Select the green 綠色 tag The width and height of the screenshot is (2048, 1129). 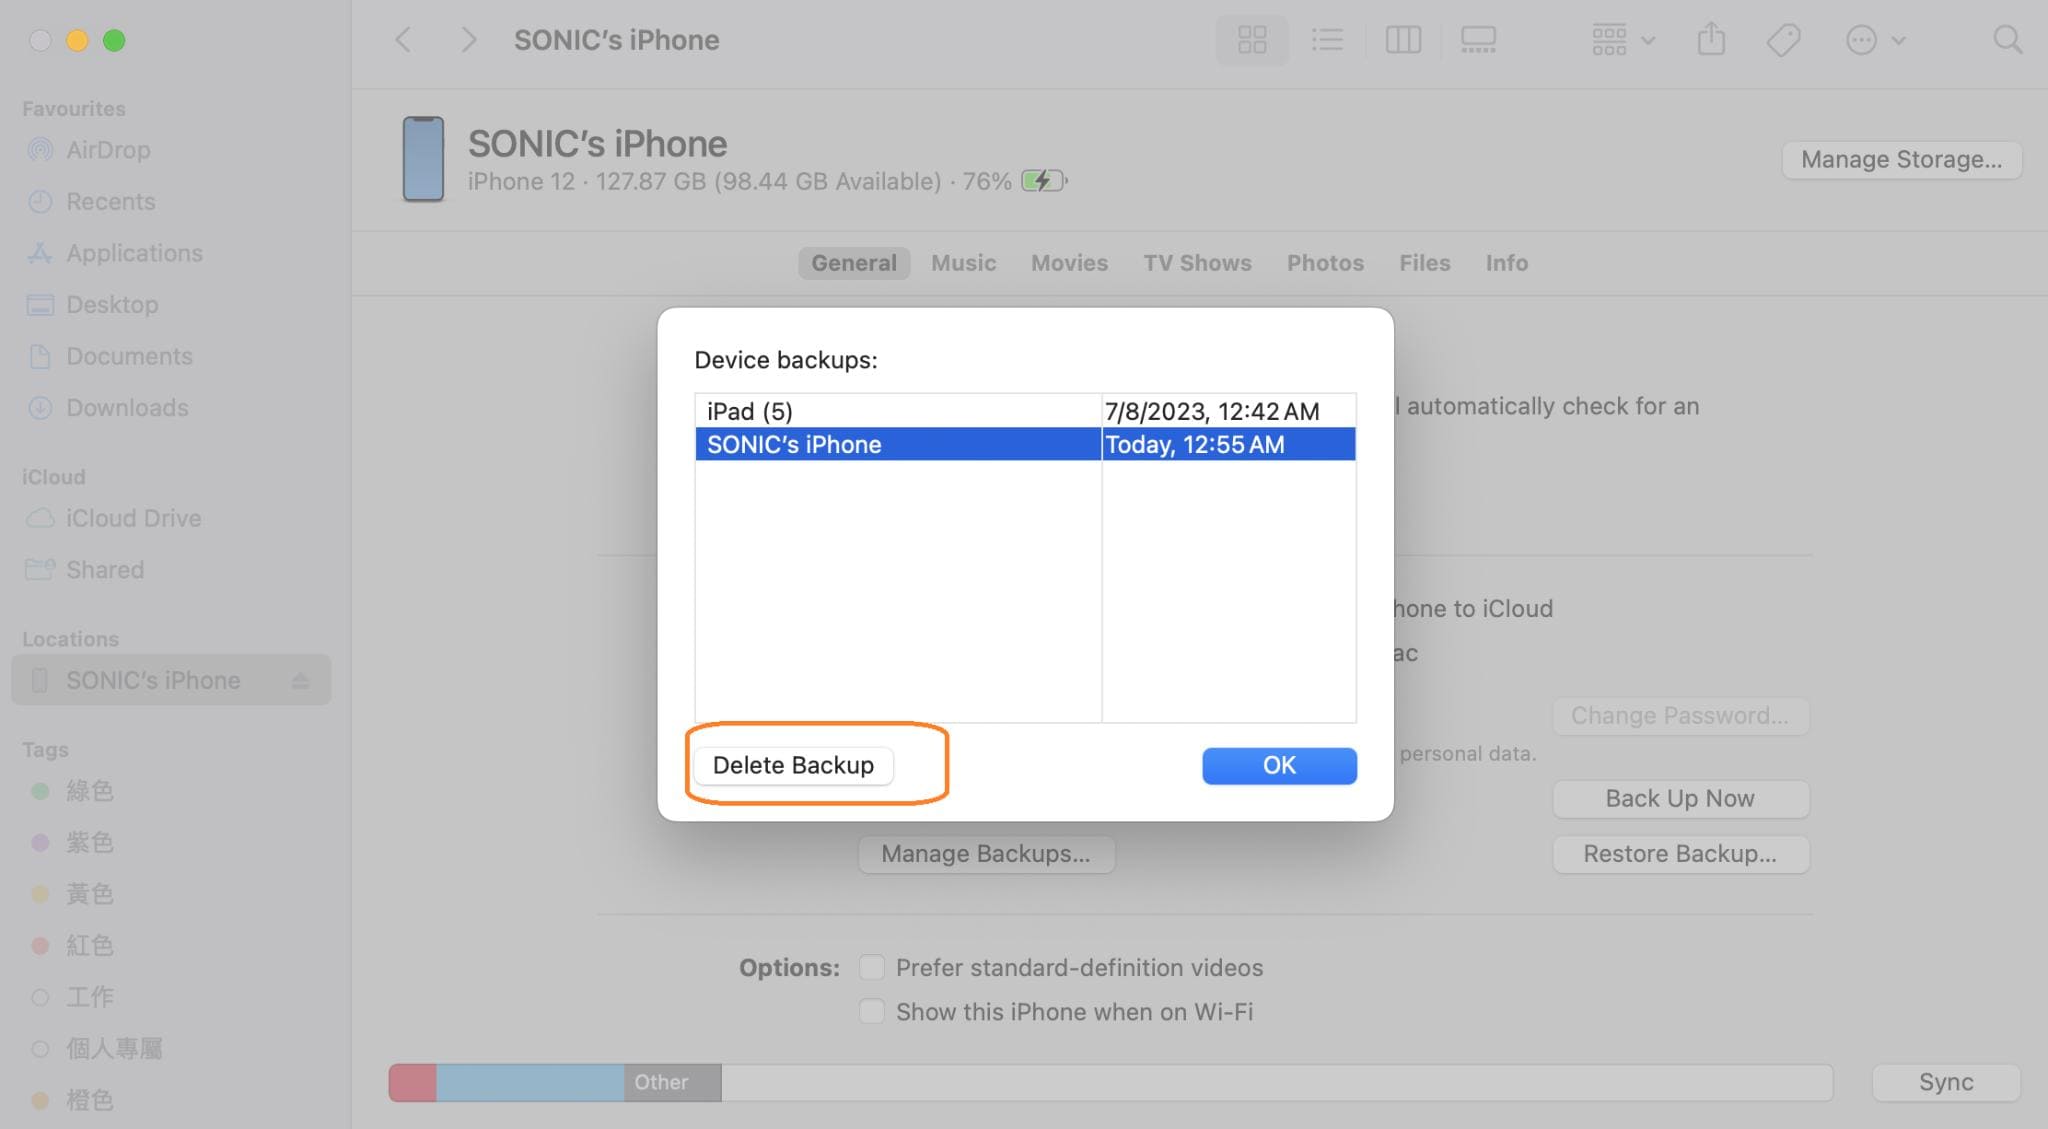pyautogui.click(x=89, y=791)
